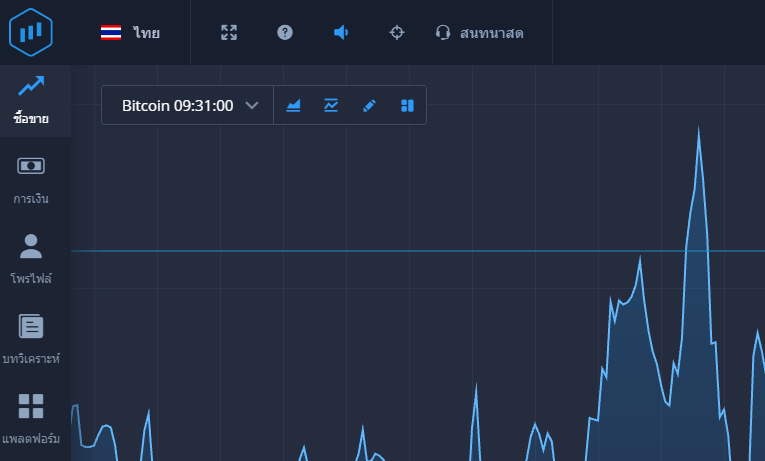Mute sound with the speaker icon
This screenshot has width=765, height=461.
pos(341,33)
